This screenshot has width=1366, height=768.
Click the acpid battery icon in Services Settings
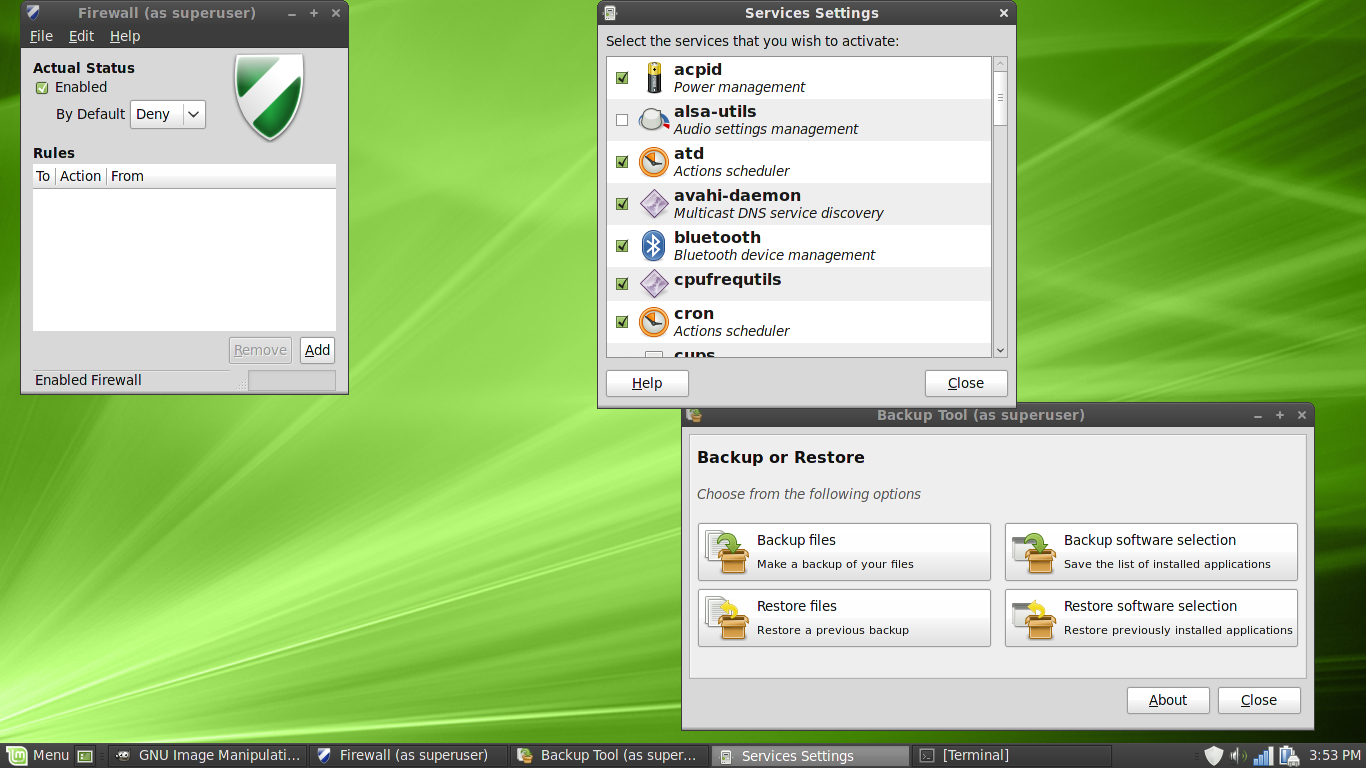click(654, 77)
